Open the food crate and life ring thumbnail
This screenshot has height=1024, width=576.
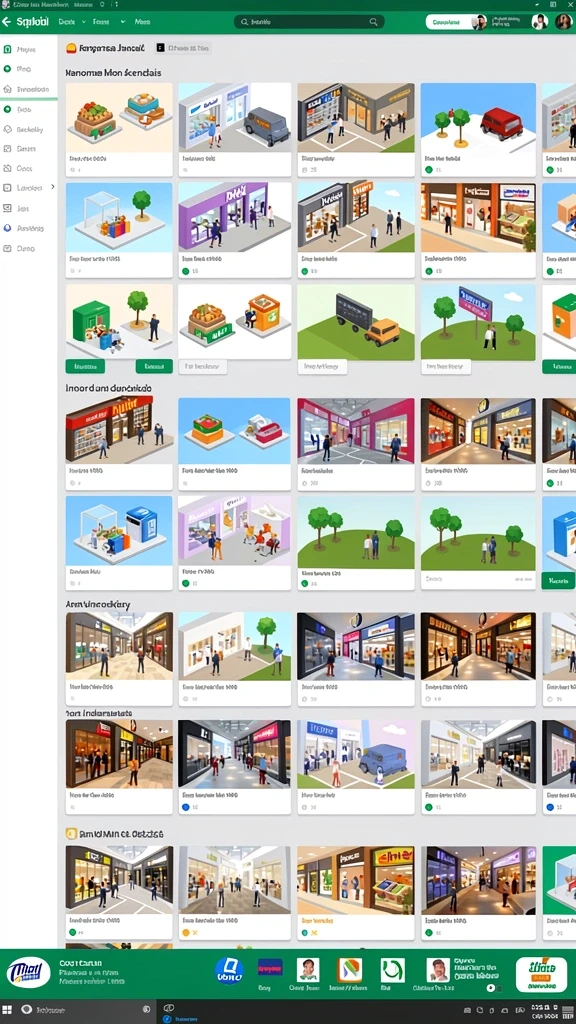click(x=119, y=118)
